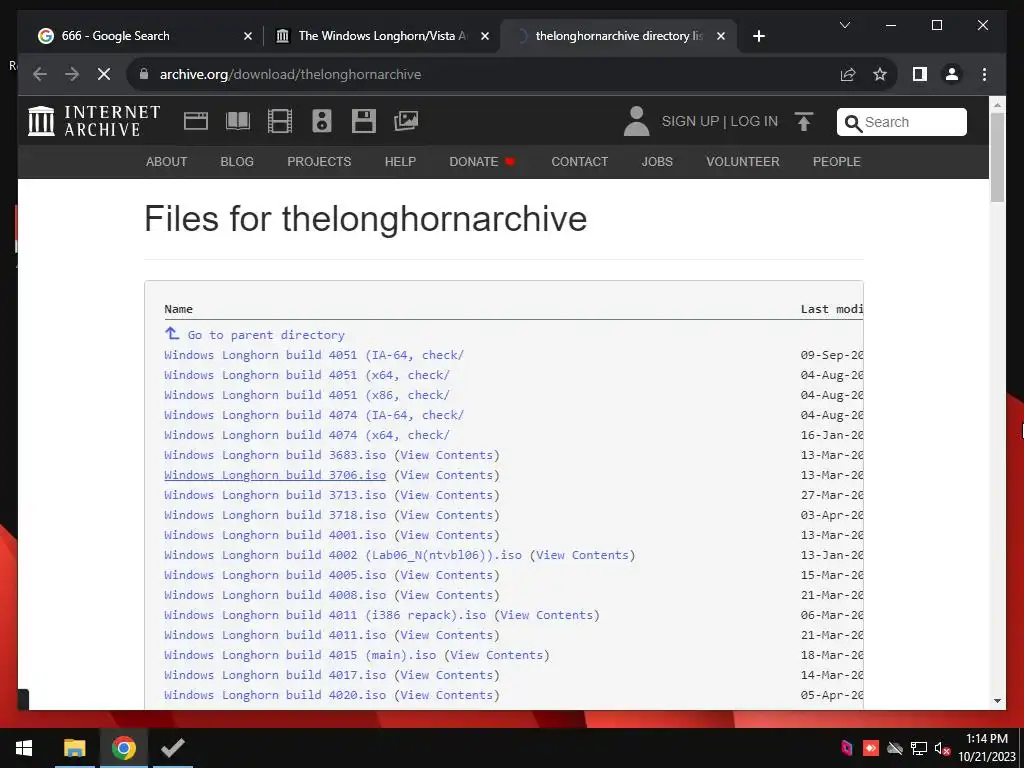Screen dimensions: 1024x768
Task: Download build 4002 (Lab06_N(ntvbl06)).iso
Action: pos(343,555)
